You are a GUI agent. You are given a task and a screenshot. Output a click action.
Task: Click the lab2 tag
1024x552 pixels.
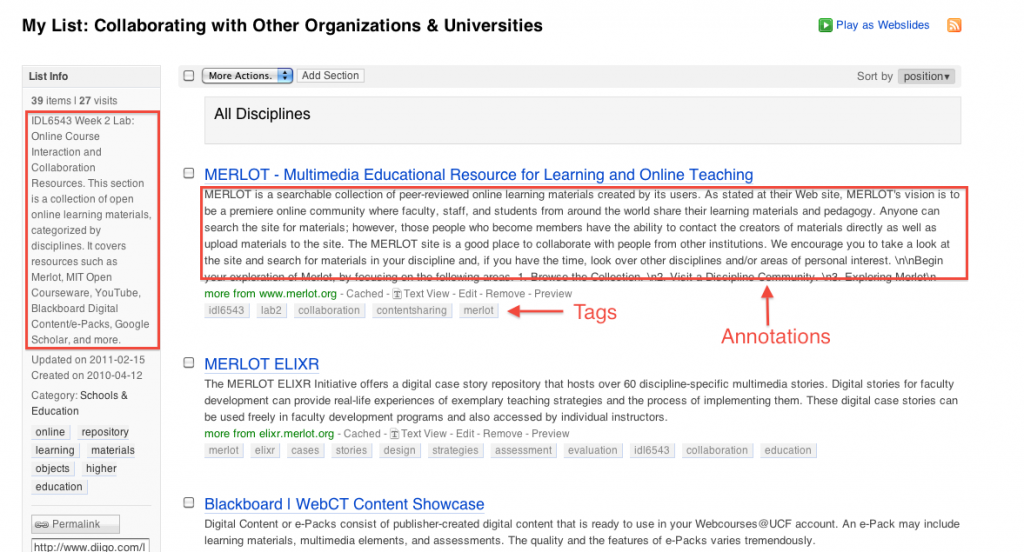point(271,311)
